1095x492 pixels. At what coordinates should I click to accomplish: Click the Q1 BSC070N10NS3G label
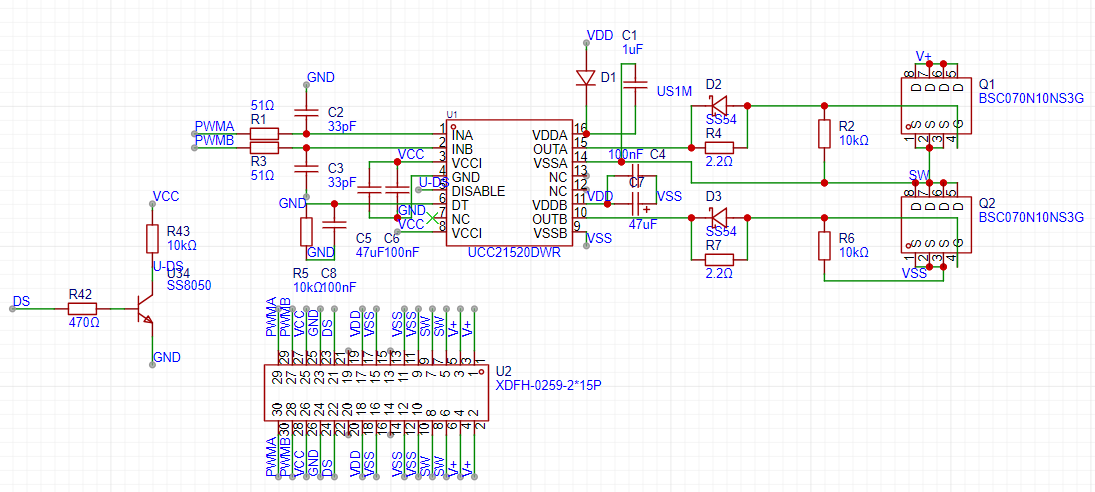[x=1031, y=98]
